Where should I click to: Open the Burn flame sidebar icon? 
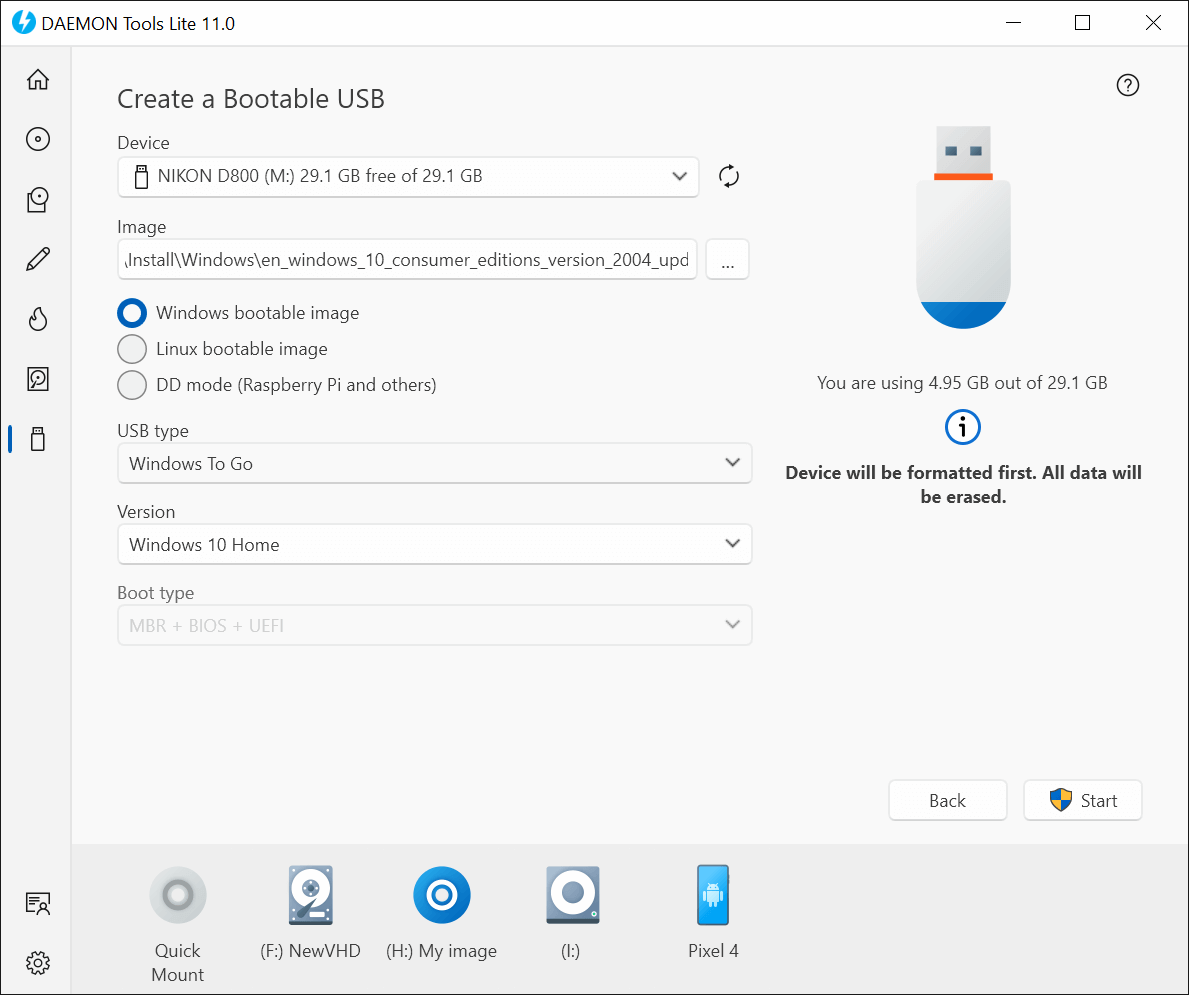tap(38, 319)
